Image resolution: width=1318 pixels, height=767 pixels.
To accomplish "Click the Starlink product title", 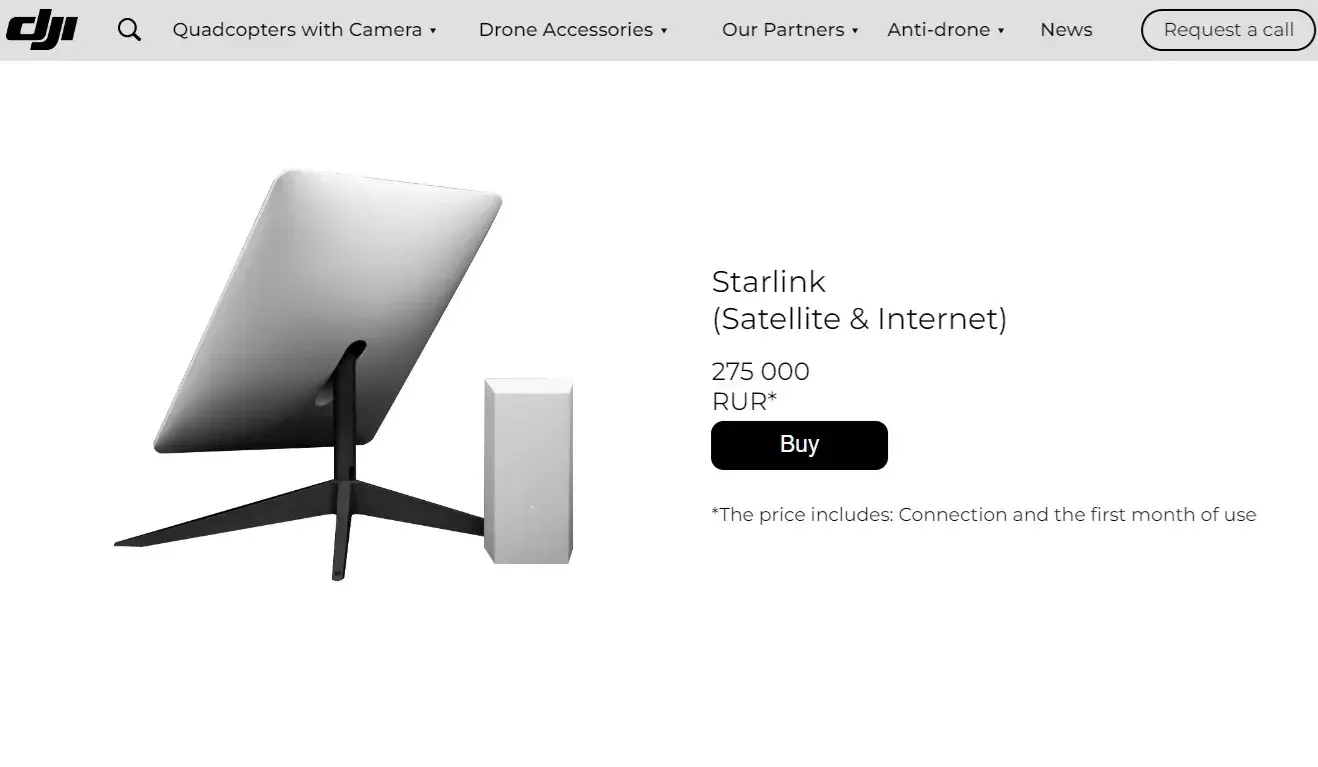I will coord(769,281).
